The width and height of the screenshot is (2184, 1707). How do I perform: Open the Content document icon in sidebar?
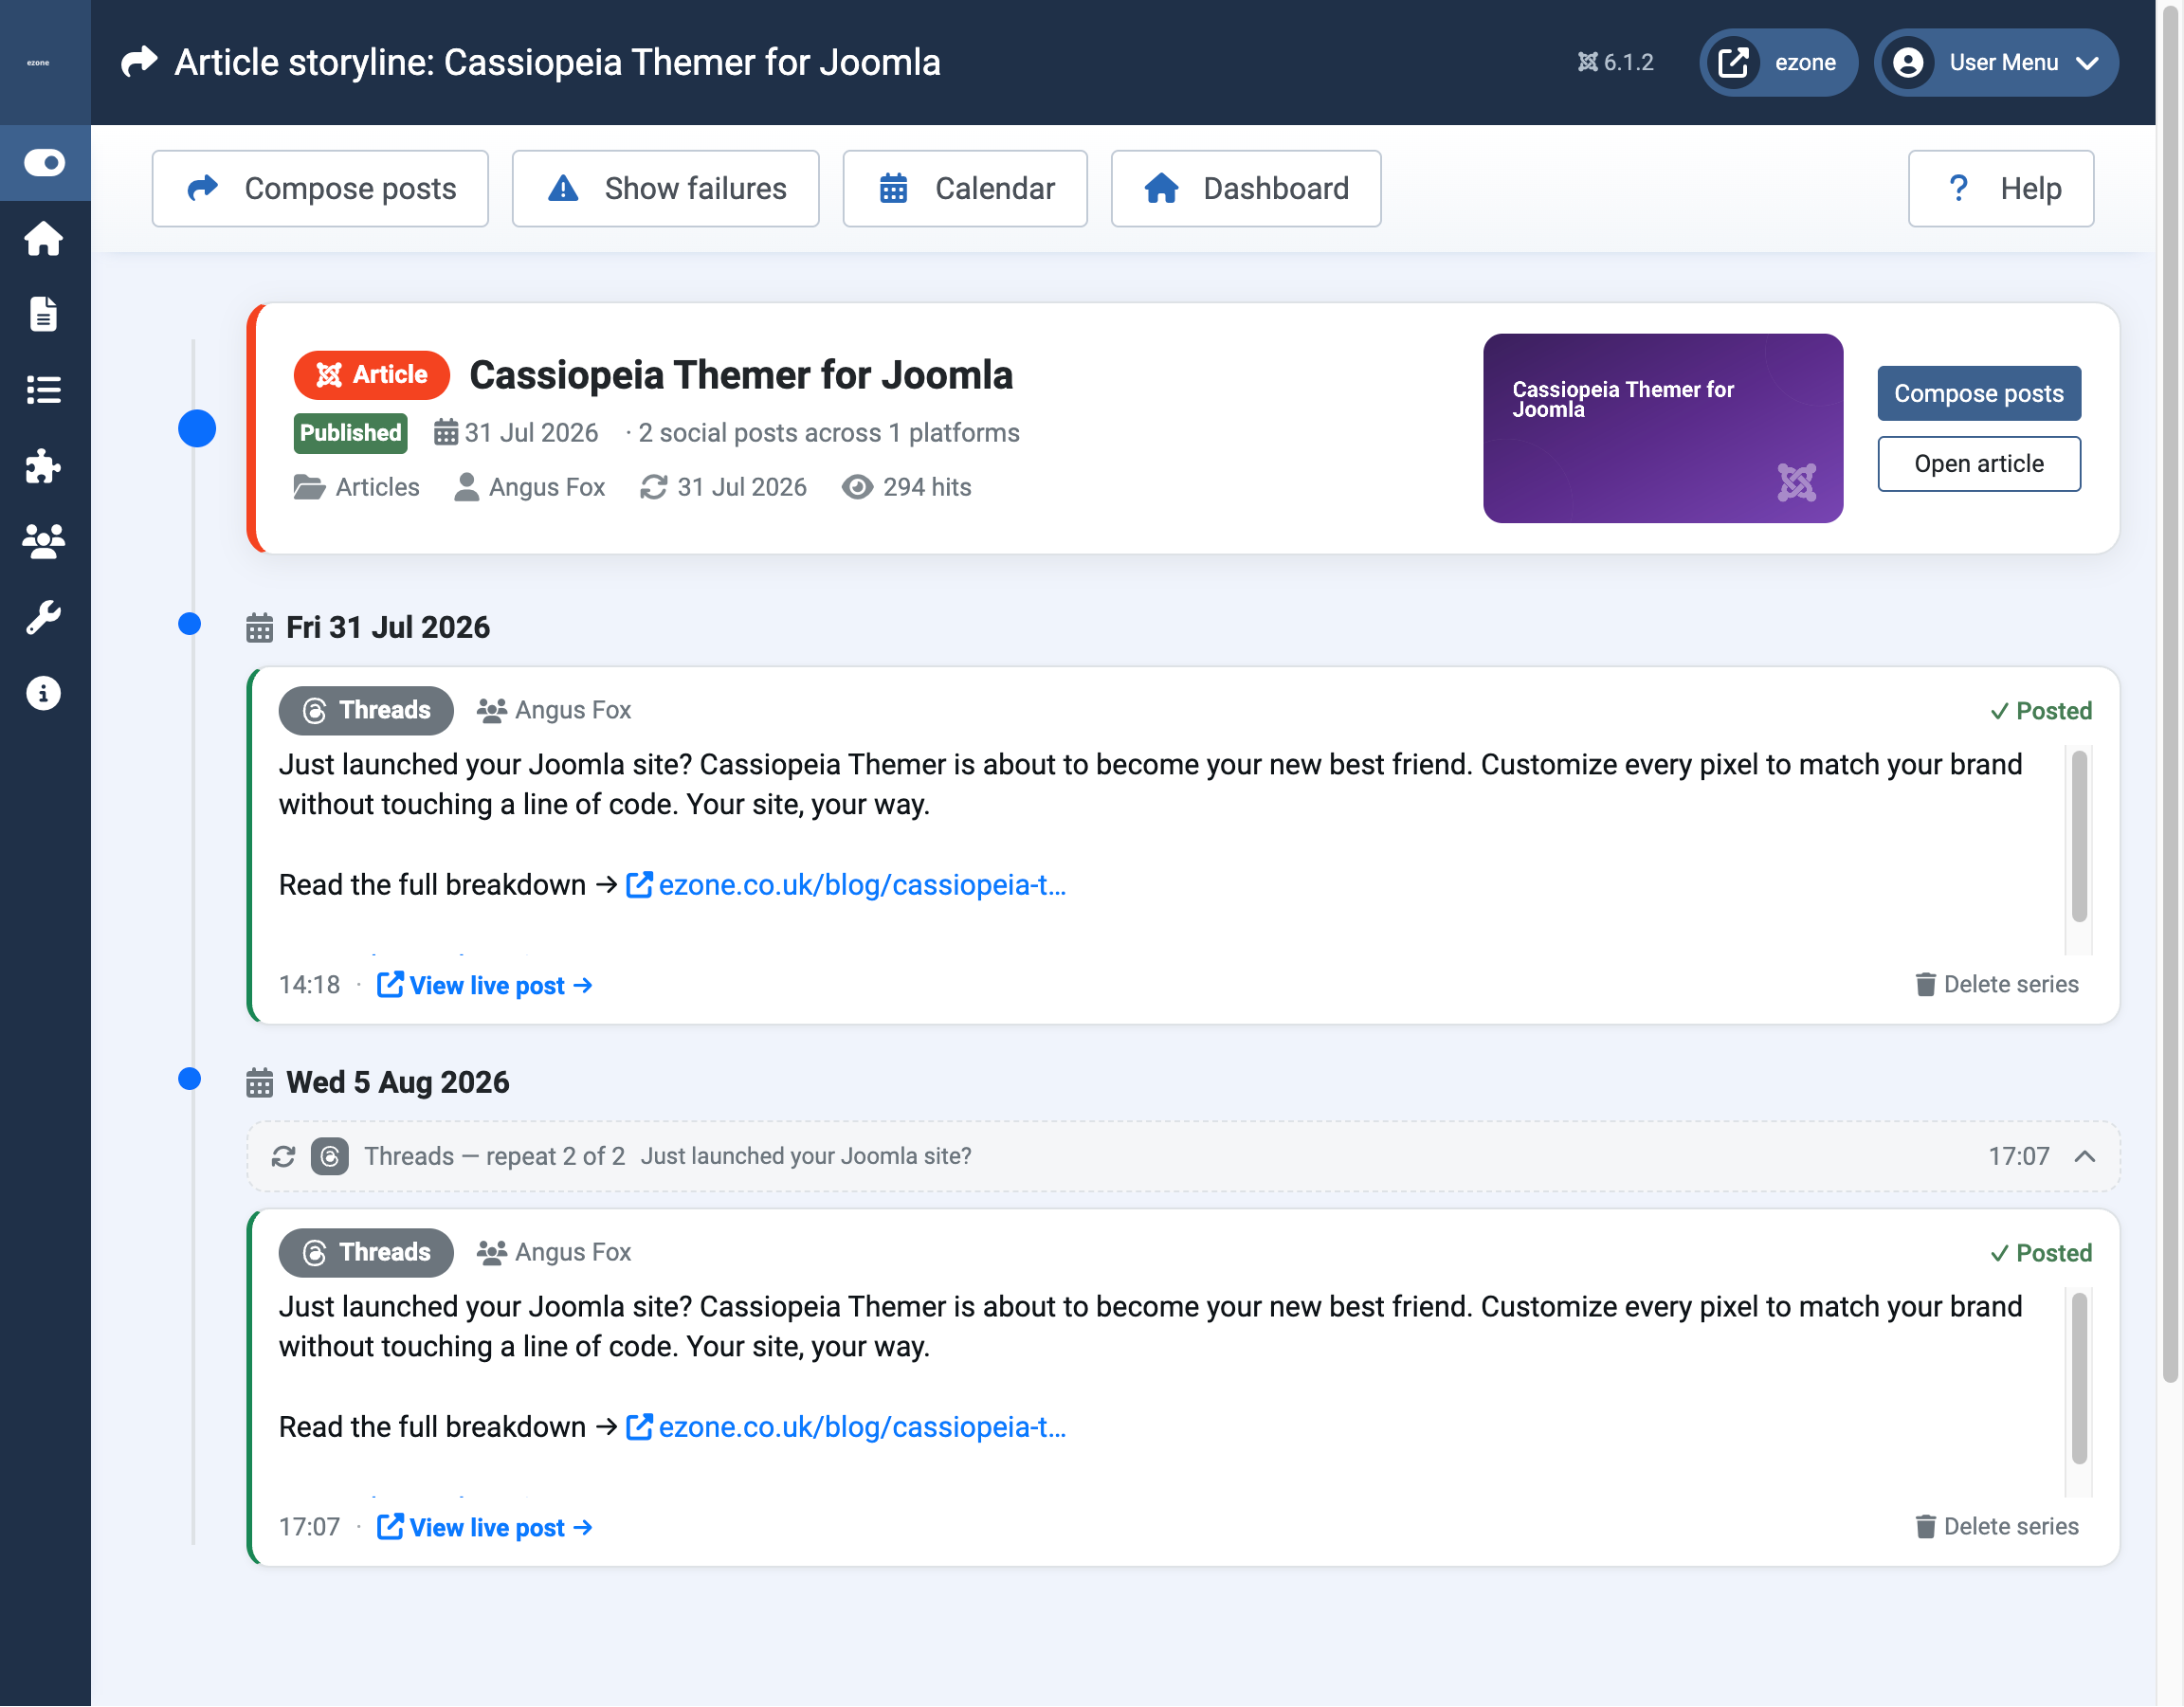[44, 314]
